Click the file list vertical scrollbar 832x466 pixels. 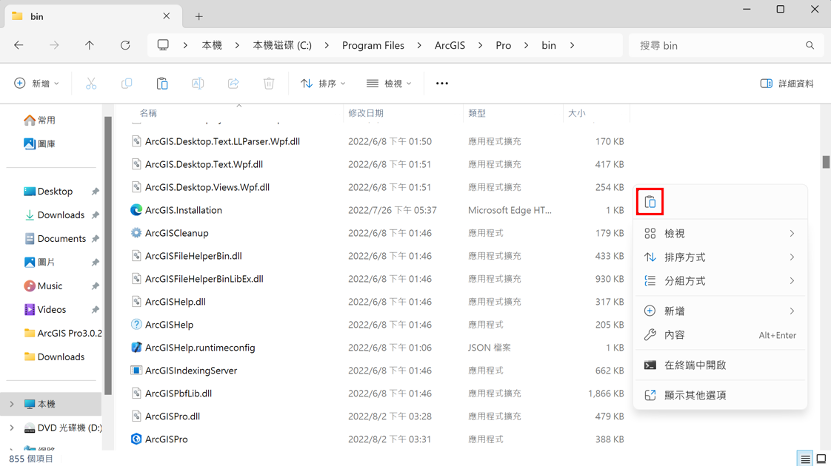(x=826, y=162)
